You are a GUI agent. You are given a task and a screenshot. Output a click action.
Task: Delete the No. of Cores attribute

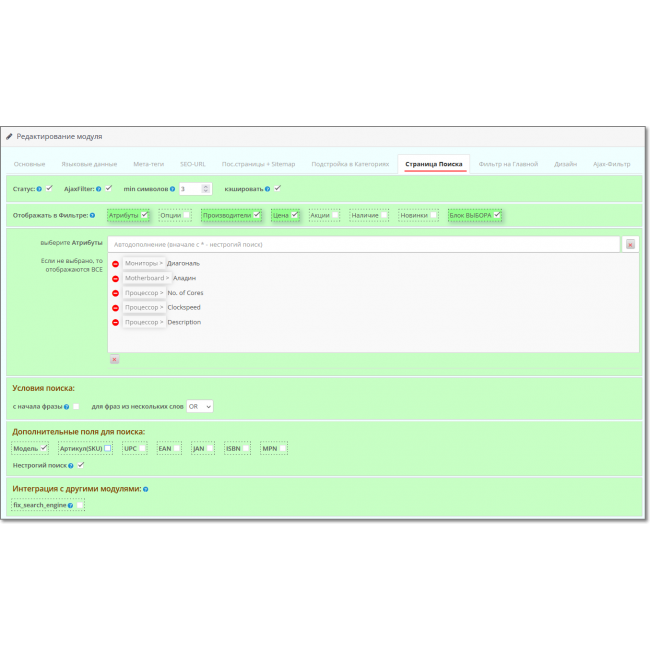[x=115, y=293]
